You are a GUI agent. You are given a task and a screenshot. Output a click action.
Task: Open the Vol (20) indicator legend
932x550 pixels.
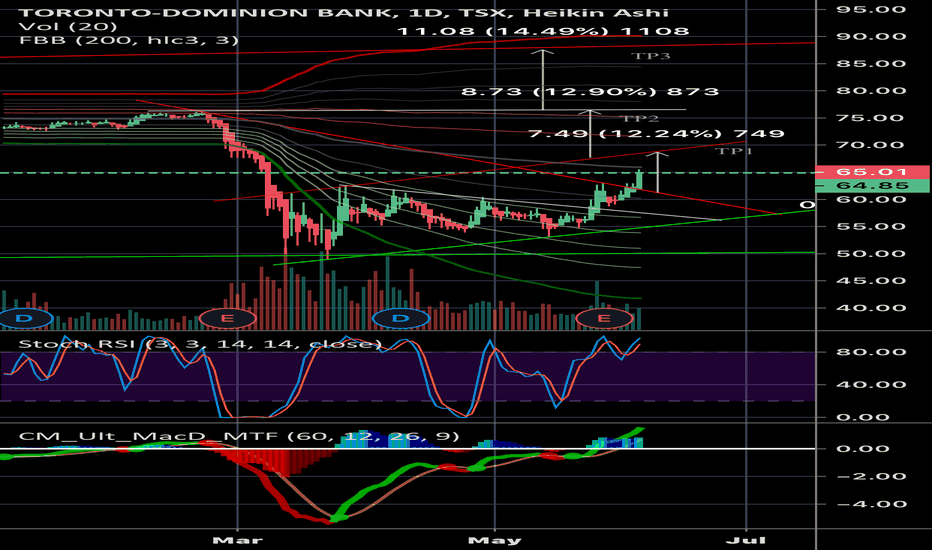tap(68, 27)
